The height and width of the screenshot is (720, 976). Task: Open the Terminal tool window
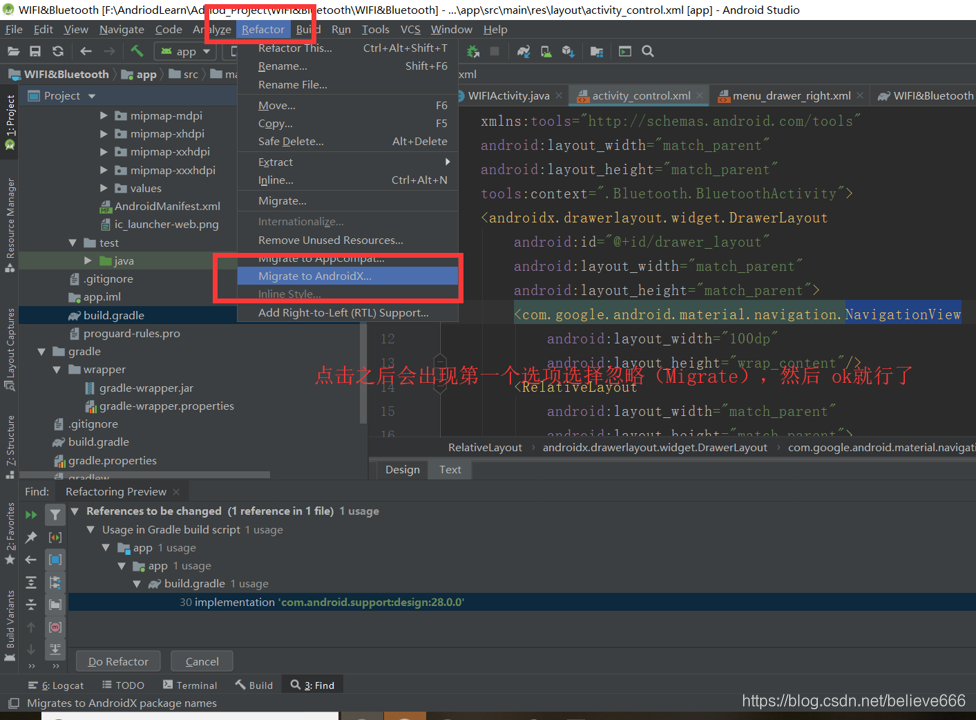190,685
